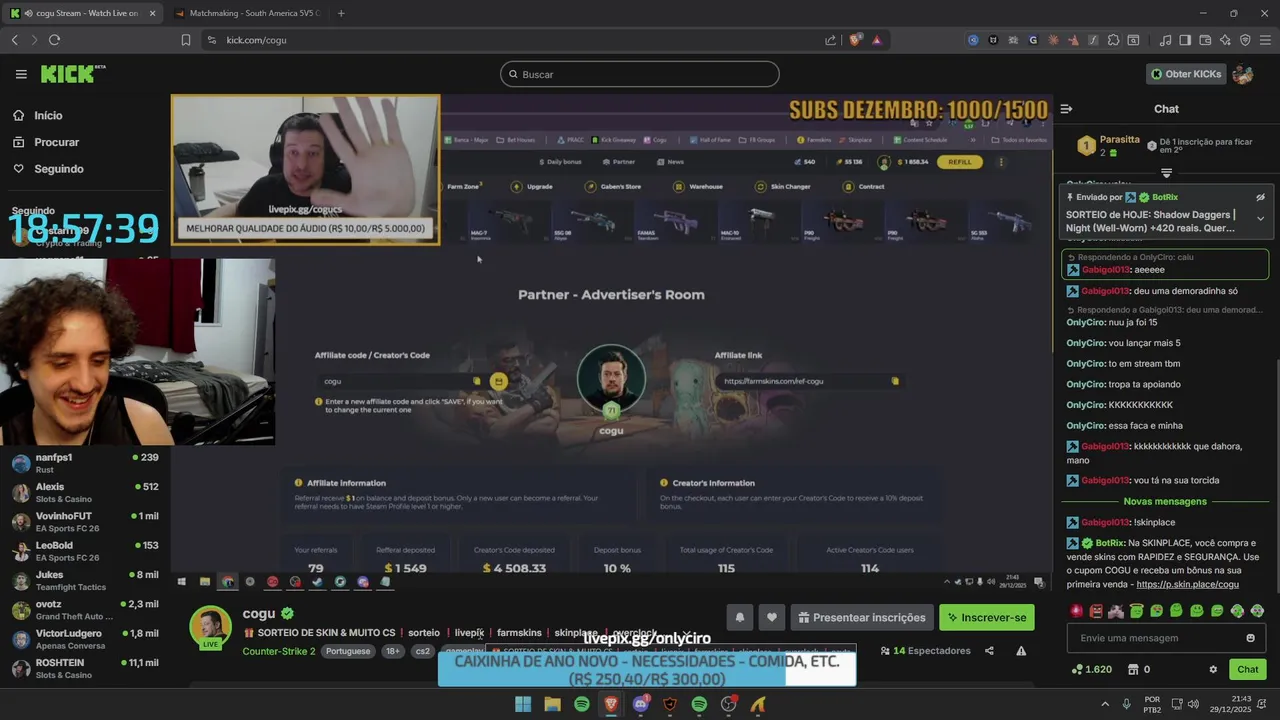
Task: Toggle the follow heart button
Action: coord(771,617)
